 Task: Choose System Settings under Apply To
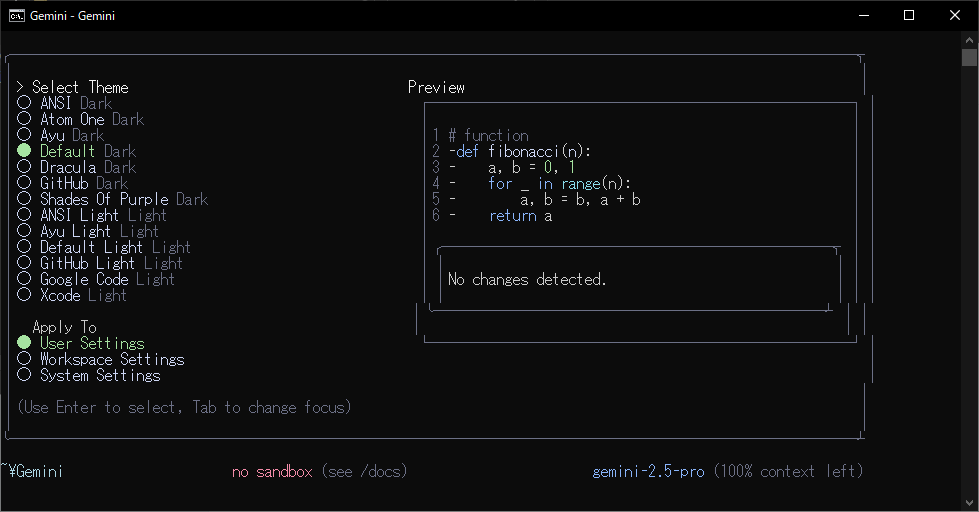point(24,375)
